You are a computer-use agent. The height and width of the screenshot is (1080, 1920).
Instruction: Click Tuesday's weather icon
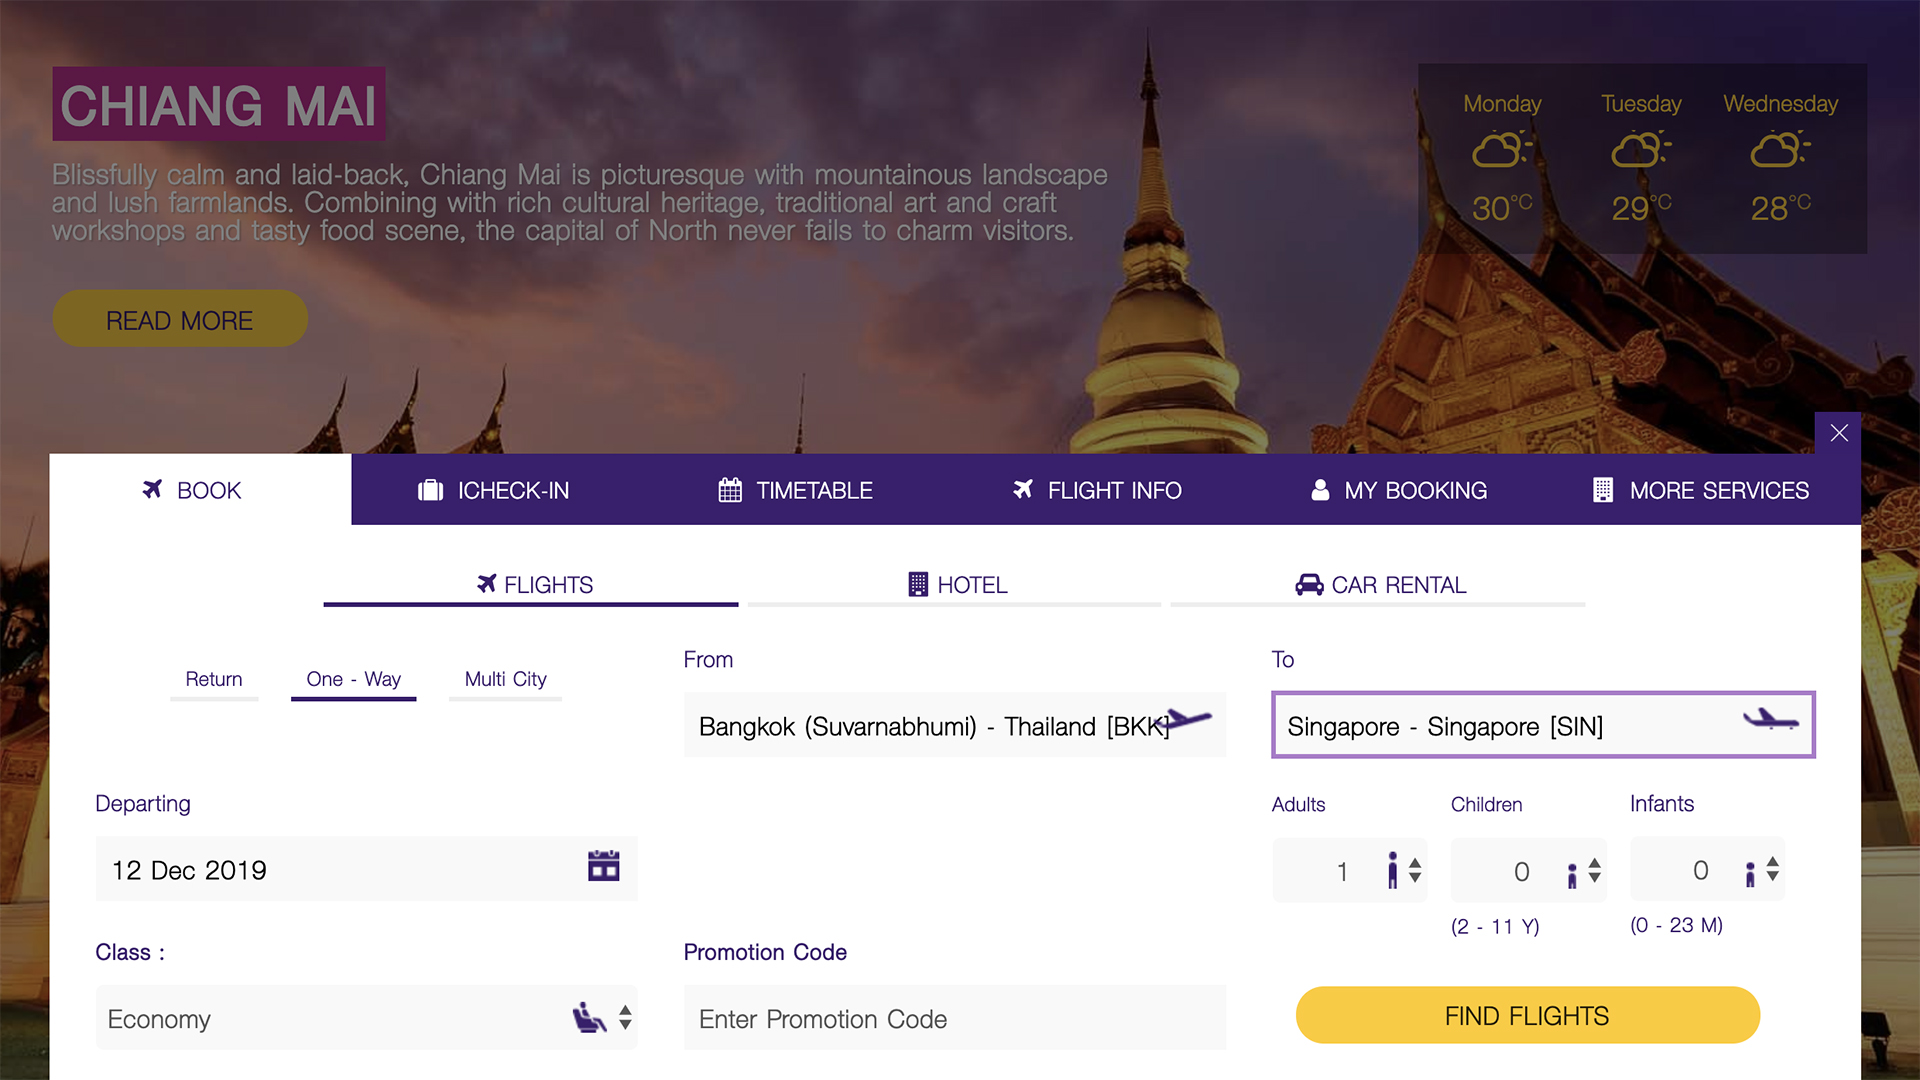tap(1641, 150)
